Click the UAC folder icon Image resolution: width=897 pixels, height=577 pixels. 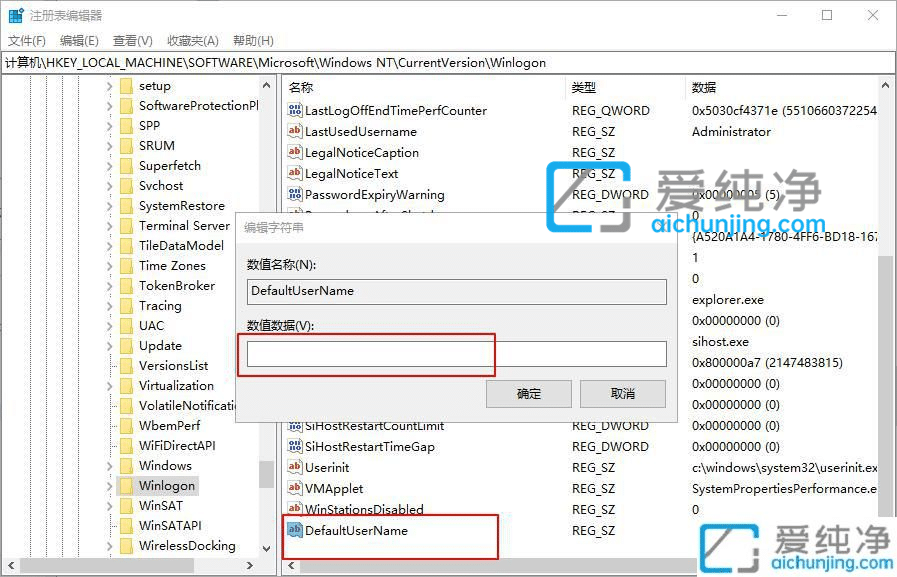pos(126,325)
